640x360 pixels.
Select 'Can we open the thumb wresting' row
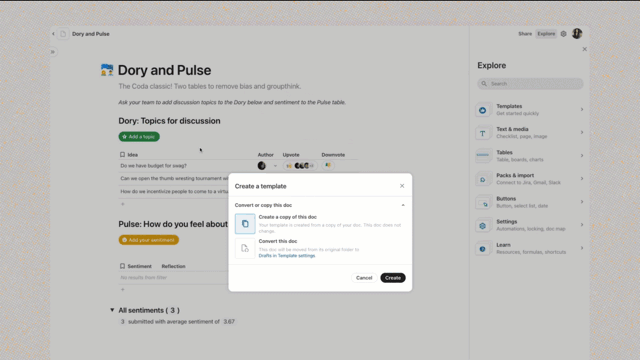tap(174, 178)
